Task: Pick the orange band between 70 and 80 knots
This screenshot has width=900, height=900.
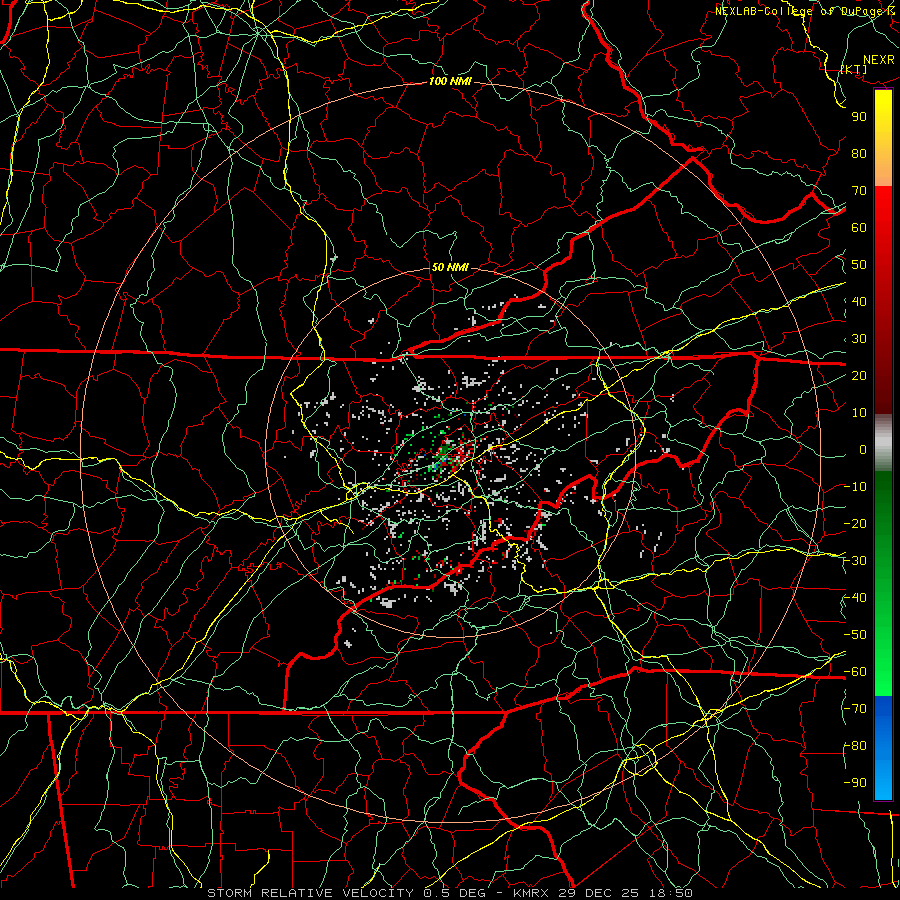Action: click(883, 170)
